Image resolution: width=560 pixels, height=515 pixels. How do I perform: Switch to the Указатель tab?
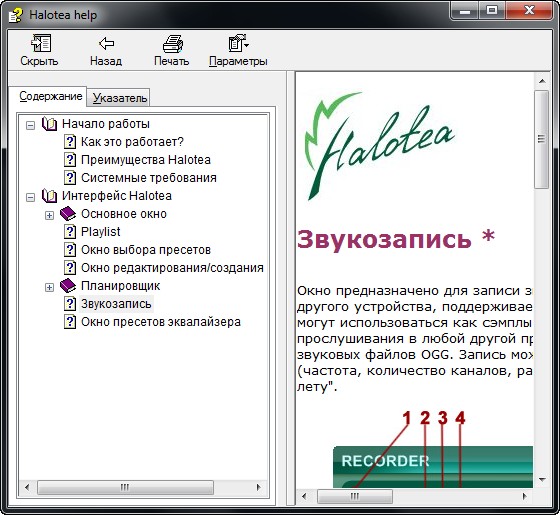[x=119, y=98]
